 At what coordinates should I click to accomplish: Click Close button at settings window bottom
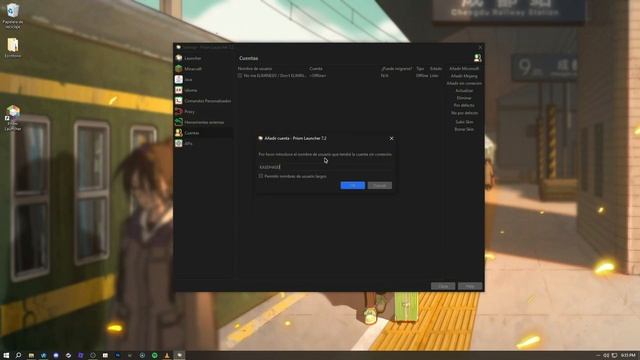(443, 286)
